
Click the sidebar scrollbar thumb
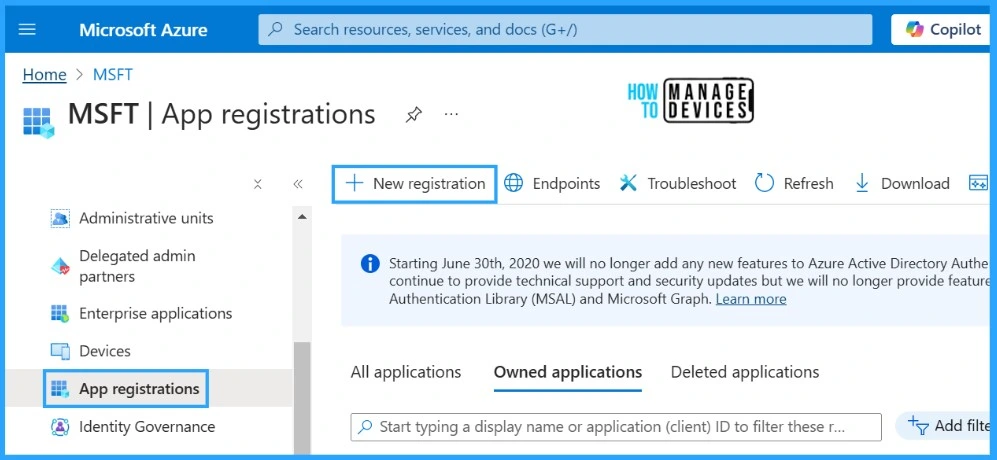[302, 398]
